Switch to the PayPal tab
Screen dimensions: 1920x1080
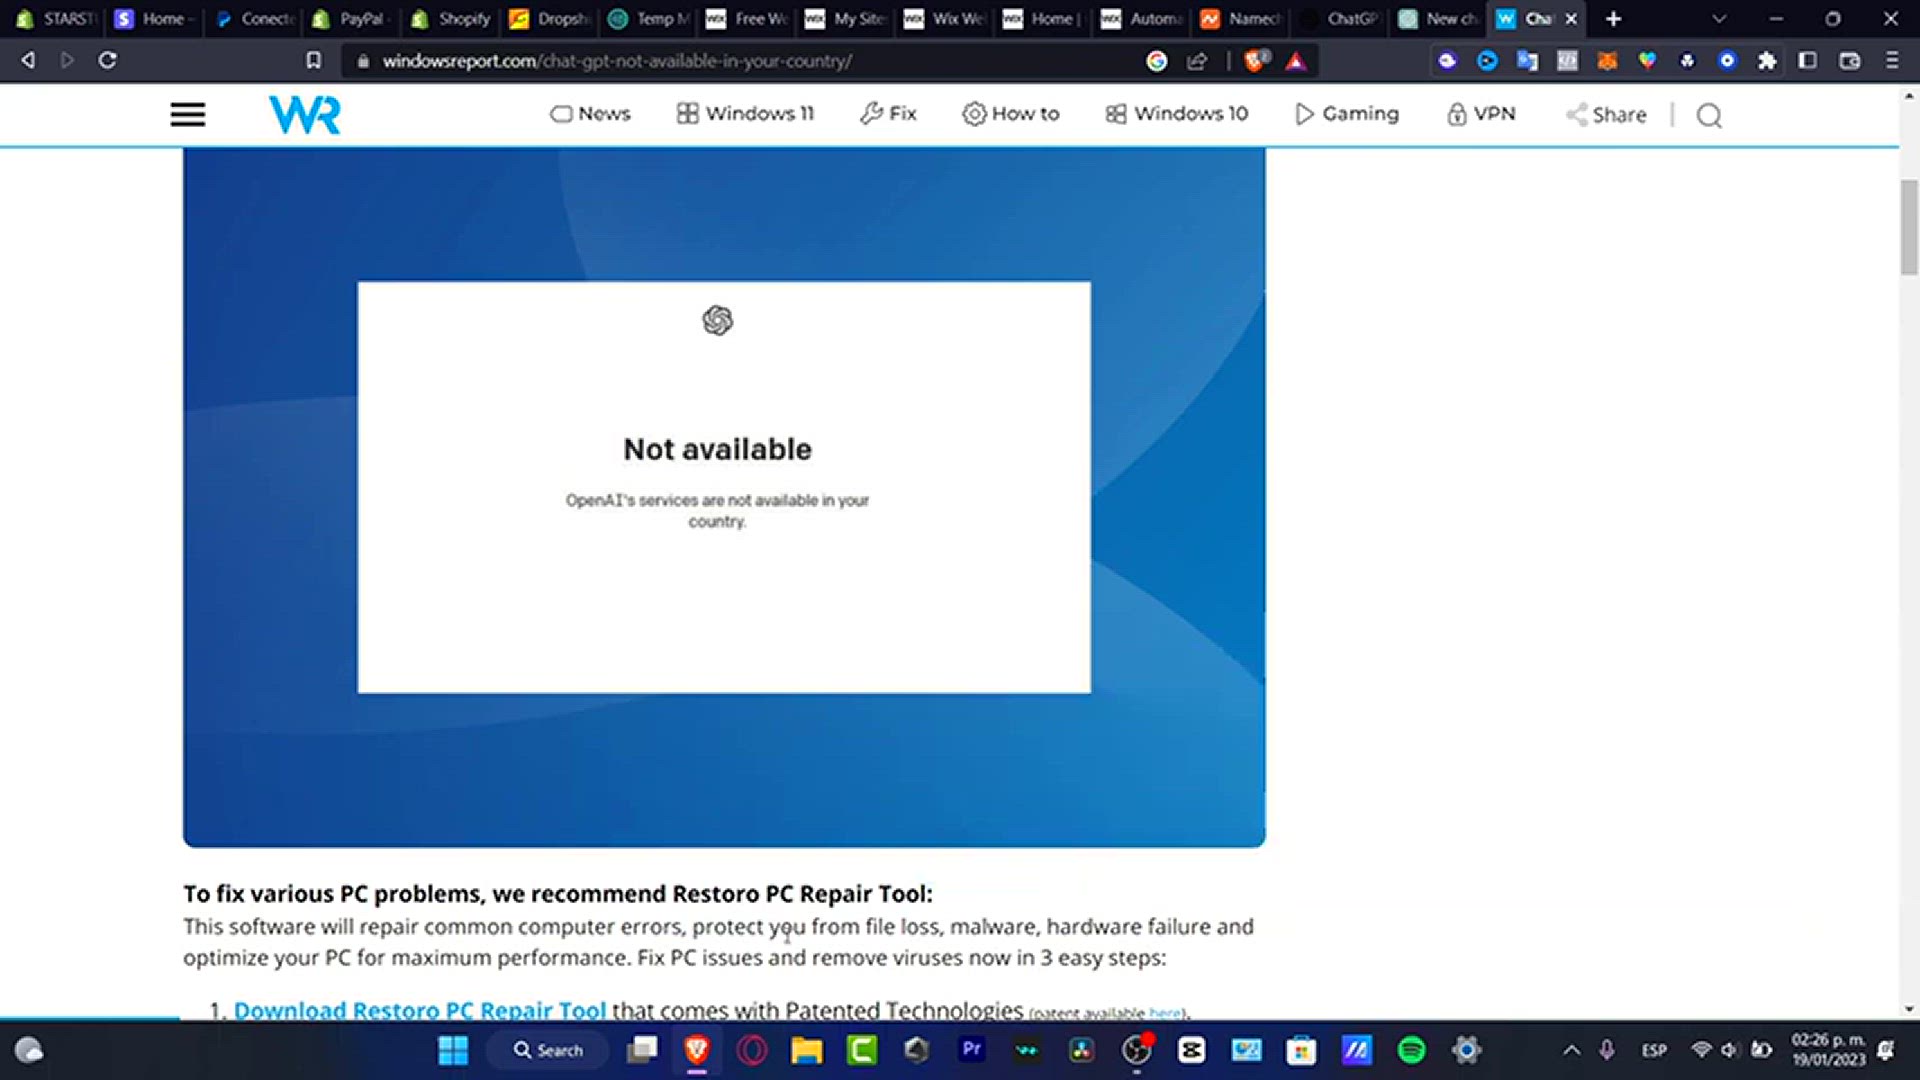(351, 18)
